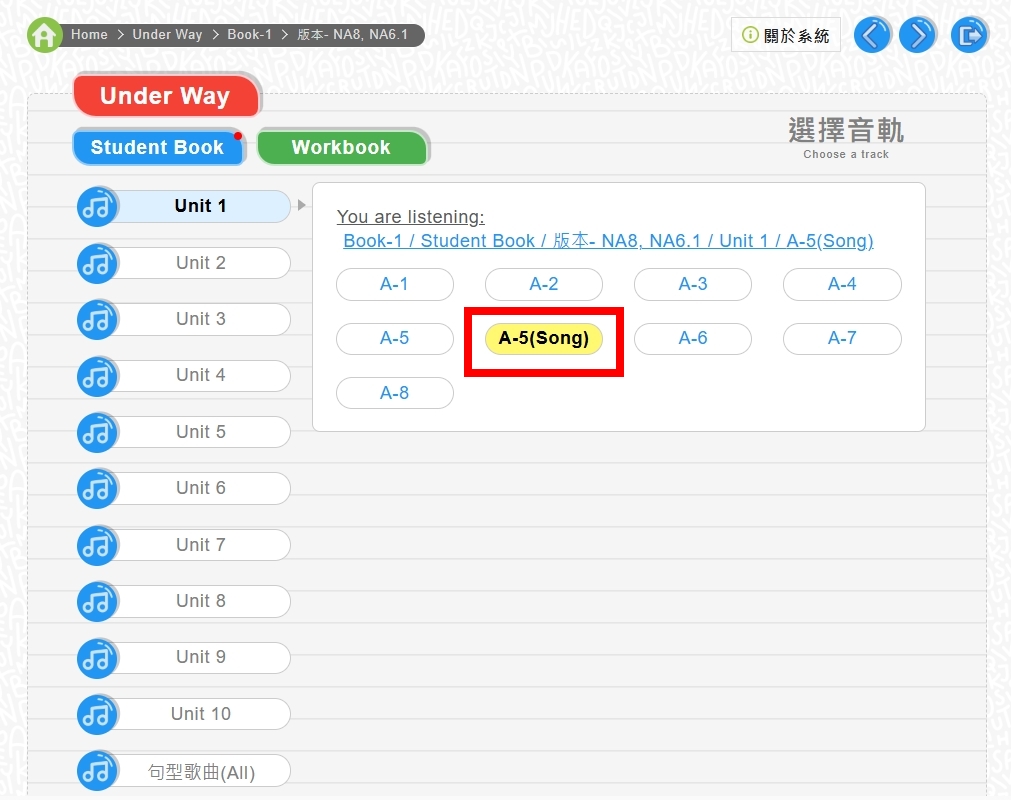The width and height of the screenshot is (1011, 800).
Task: Play track A-2
Action: coord(544,284)
